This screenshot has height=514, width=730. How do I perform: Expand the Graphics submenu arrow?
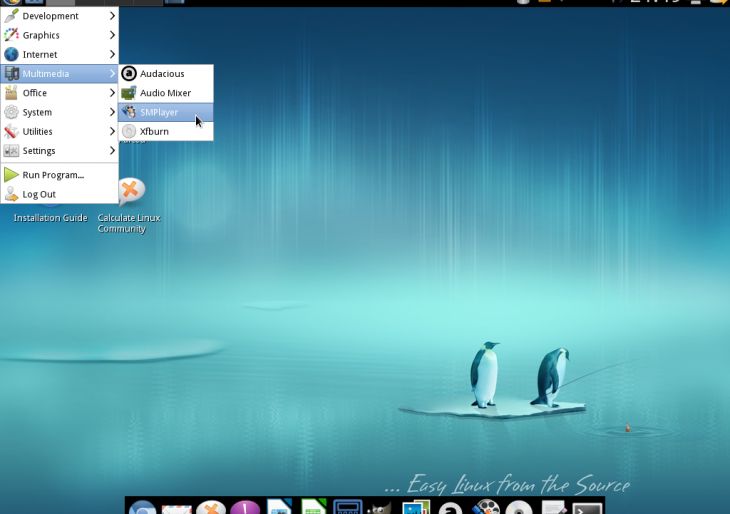112,35
